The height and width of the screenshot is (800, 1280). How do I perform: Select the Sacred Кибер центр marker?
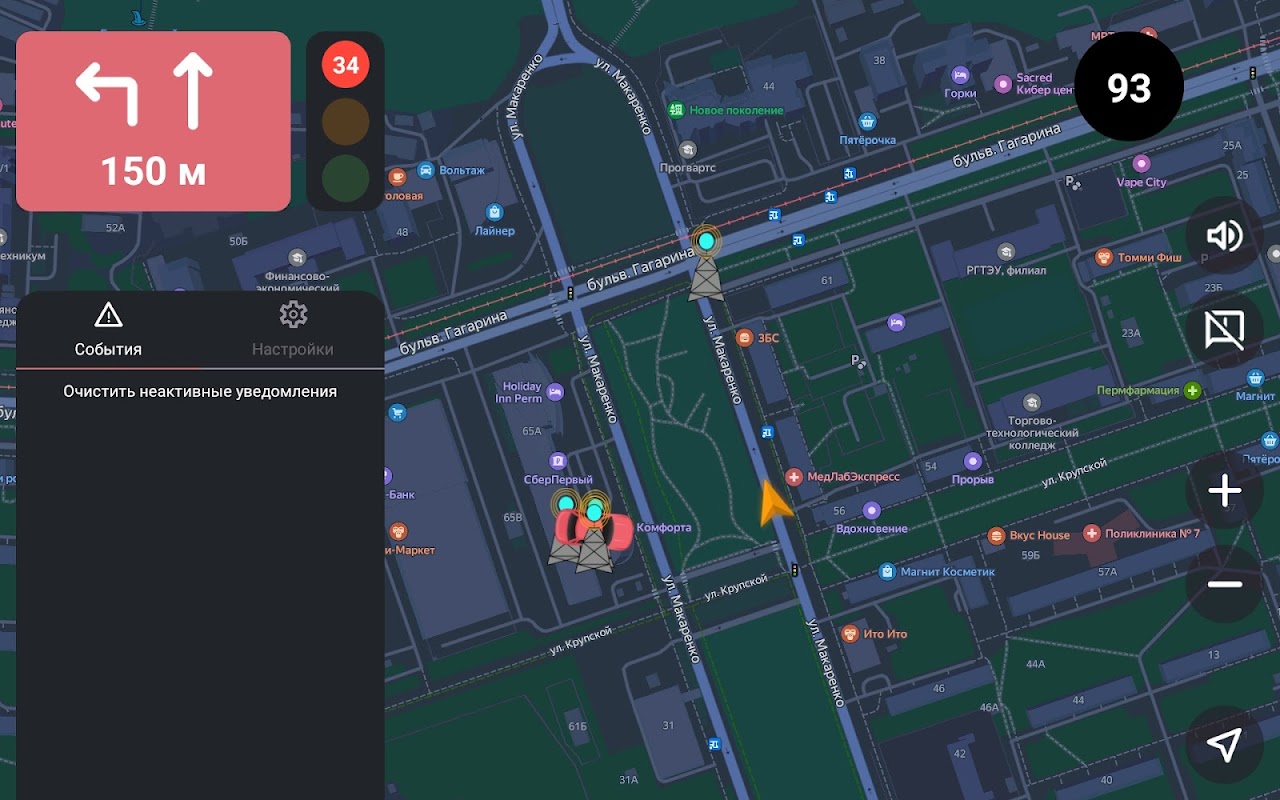click(1003, 84)
